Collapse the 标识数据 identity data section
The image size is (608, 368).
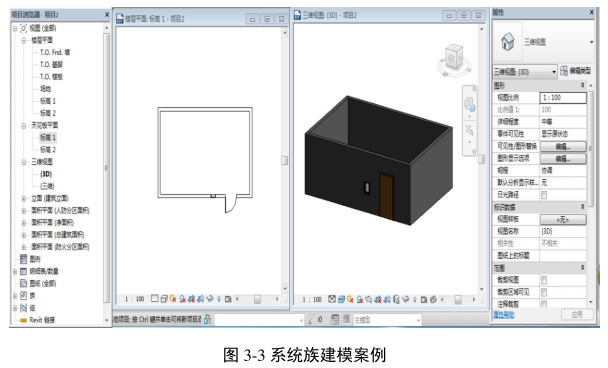pos(582,207)
